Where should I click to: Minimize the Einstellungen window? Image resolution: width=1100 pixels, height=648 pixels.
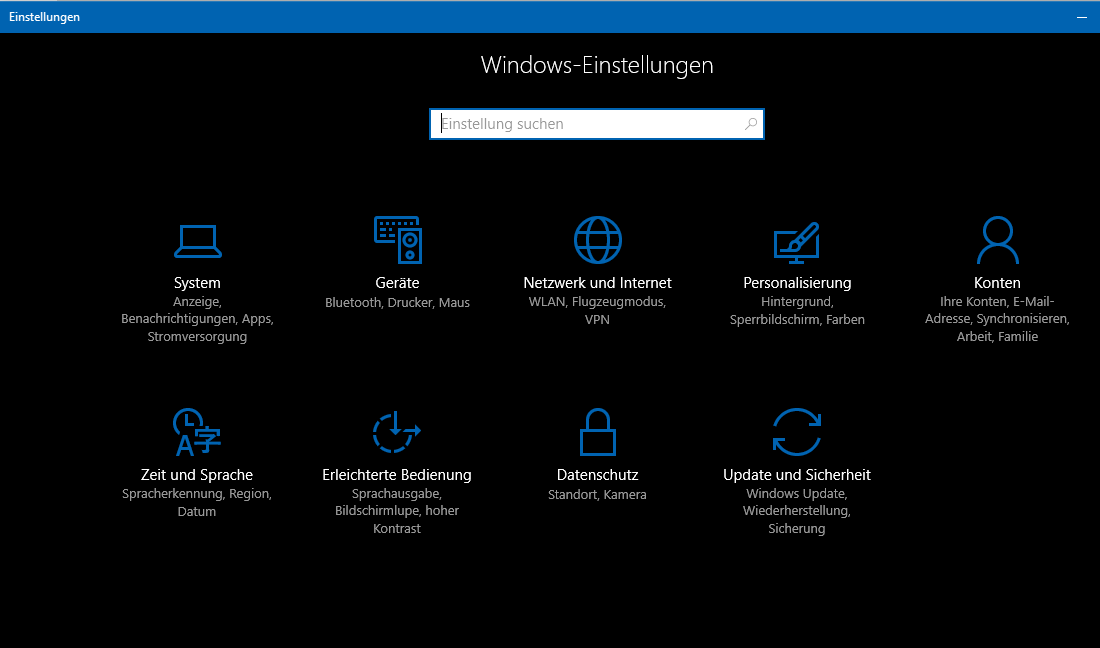coord(1082,17)
